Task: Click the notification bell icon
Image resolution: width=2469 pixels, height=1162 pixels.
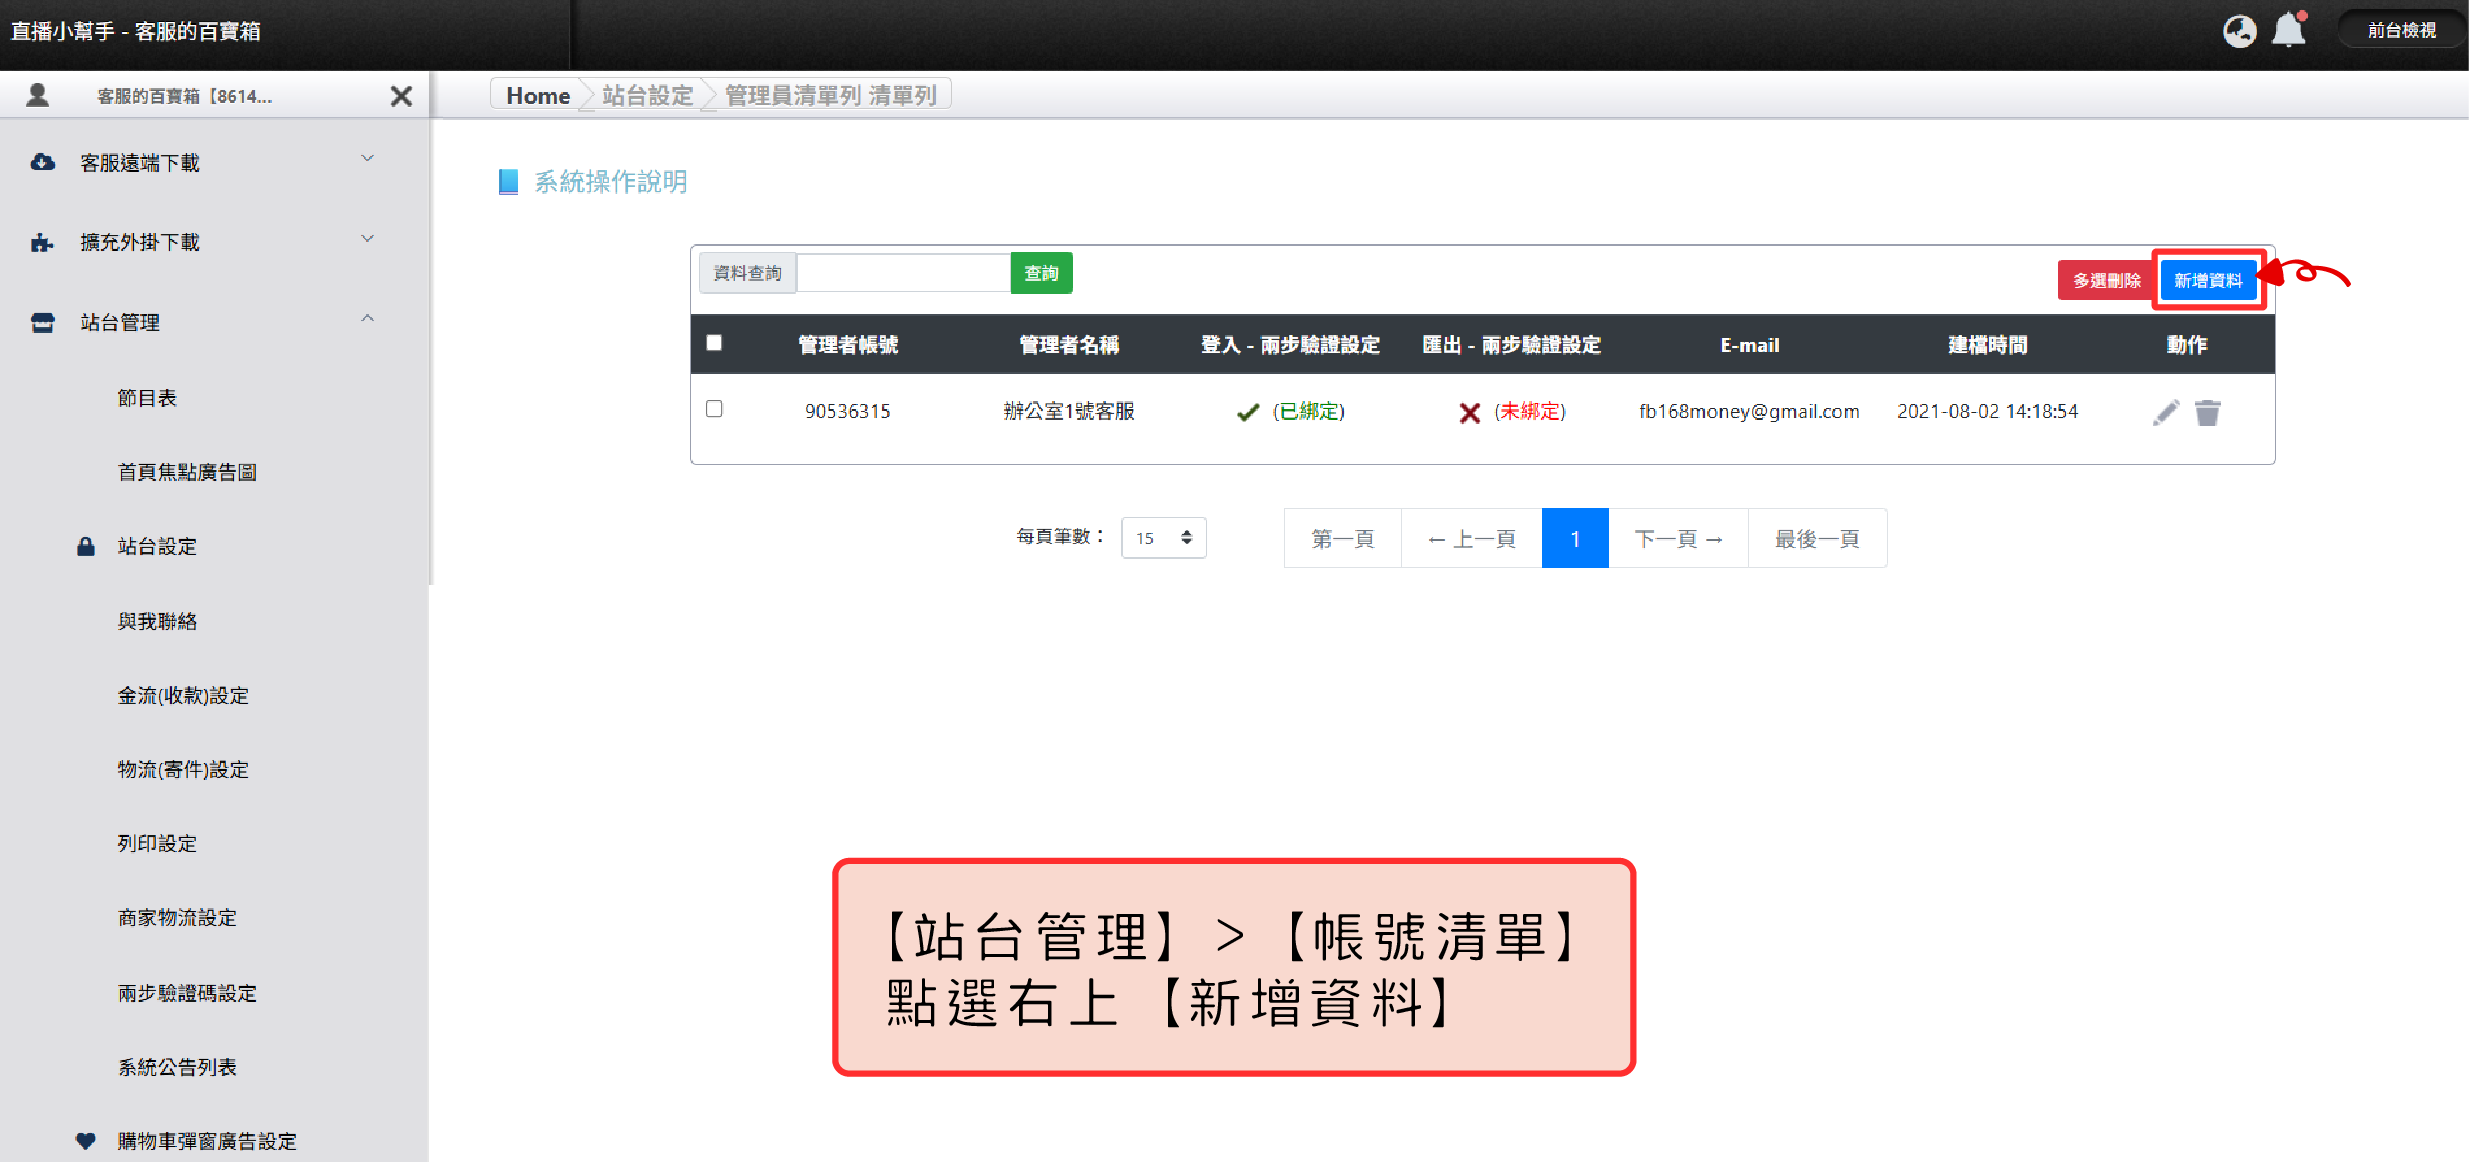Action: [2288, 31]
